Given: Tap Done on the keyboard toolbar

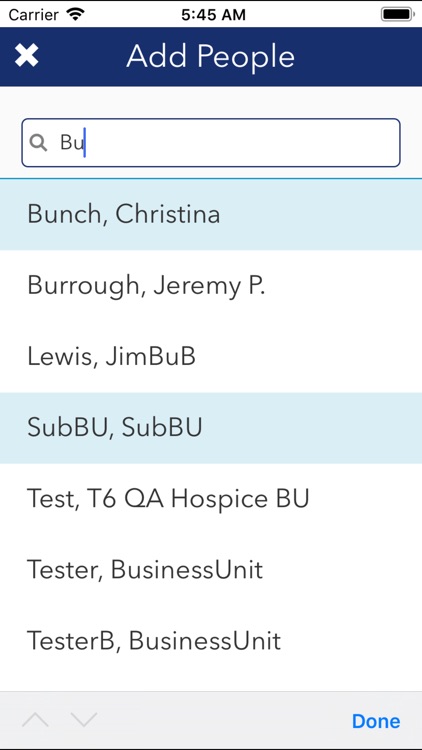Looking at the screenshot, I should point(376,721).
